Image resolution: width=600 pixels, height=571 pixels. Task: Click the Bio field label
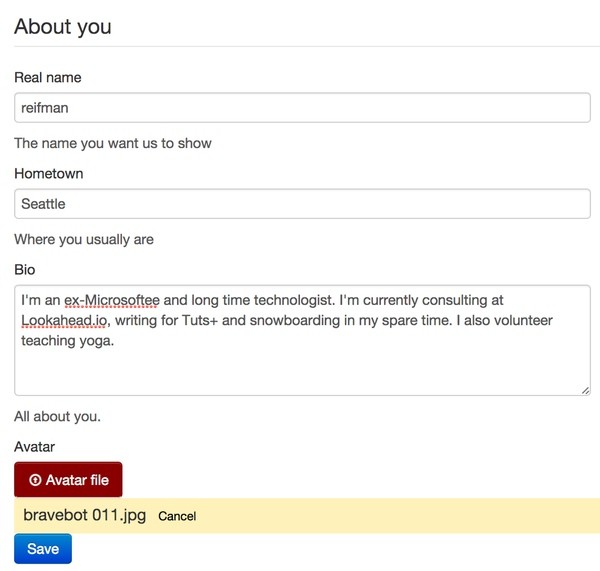tap(25, 269)
